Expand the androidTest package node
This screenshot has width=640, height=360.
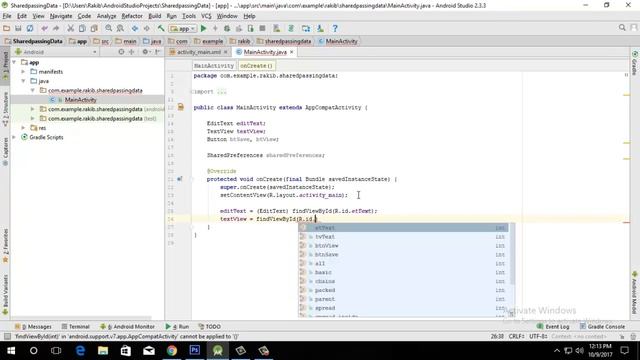click(x=33, y=109)
